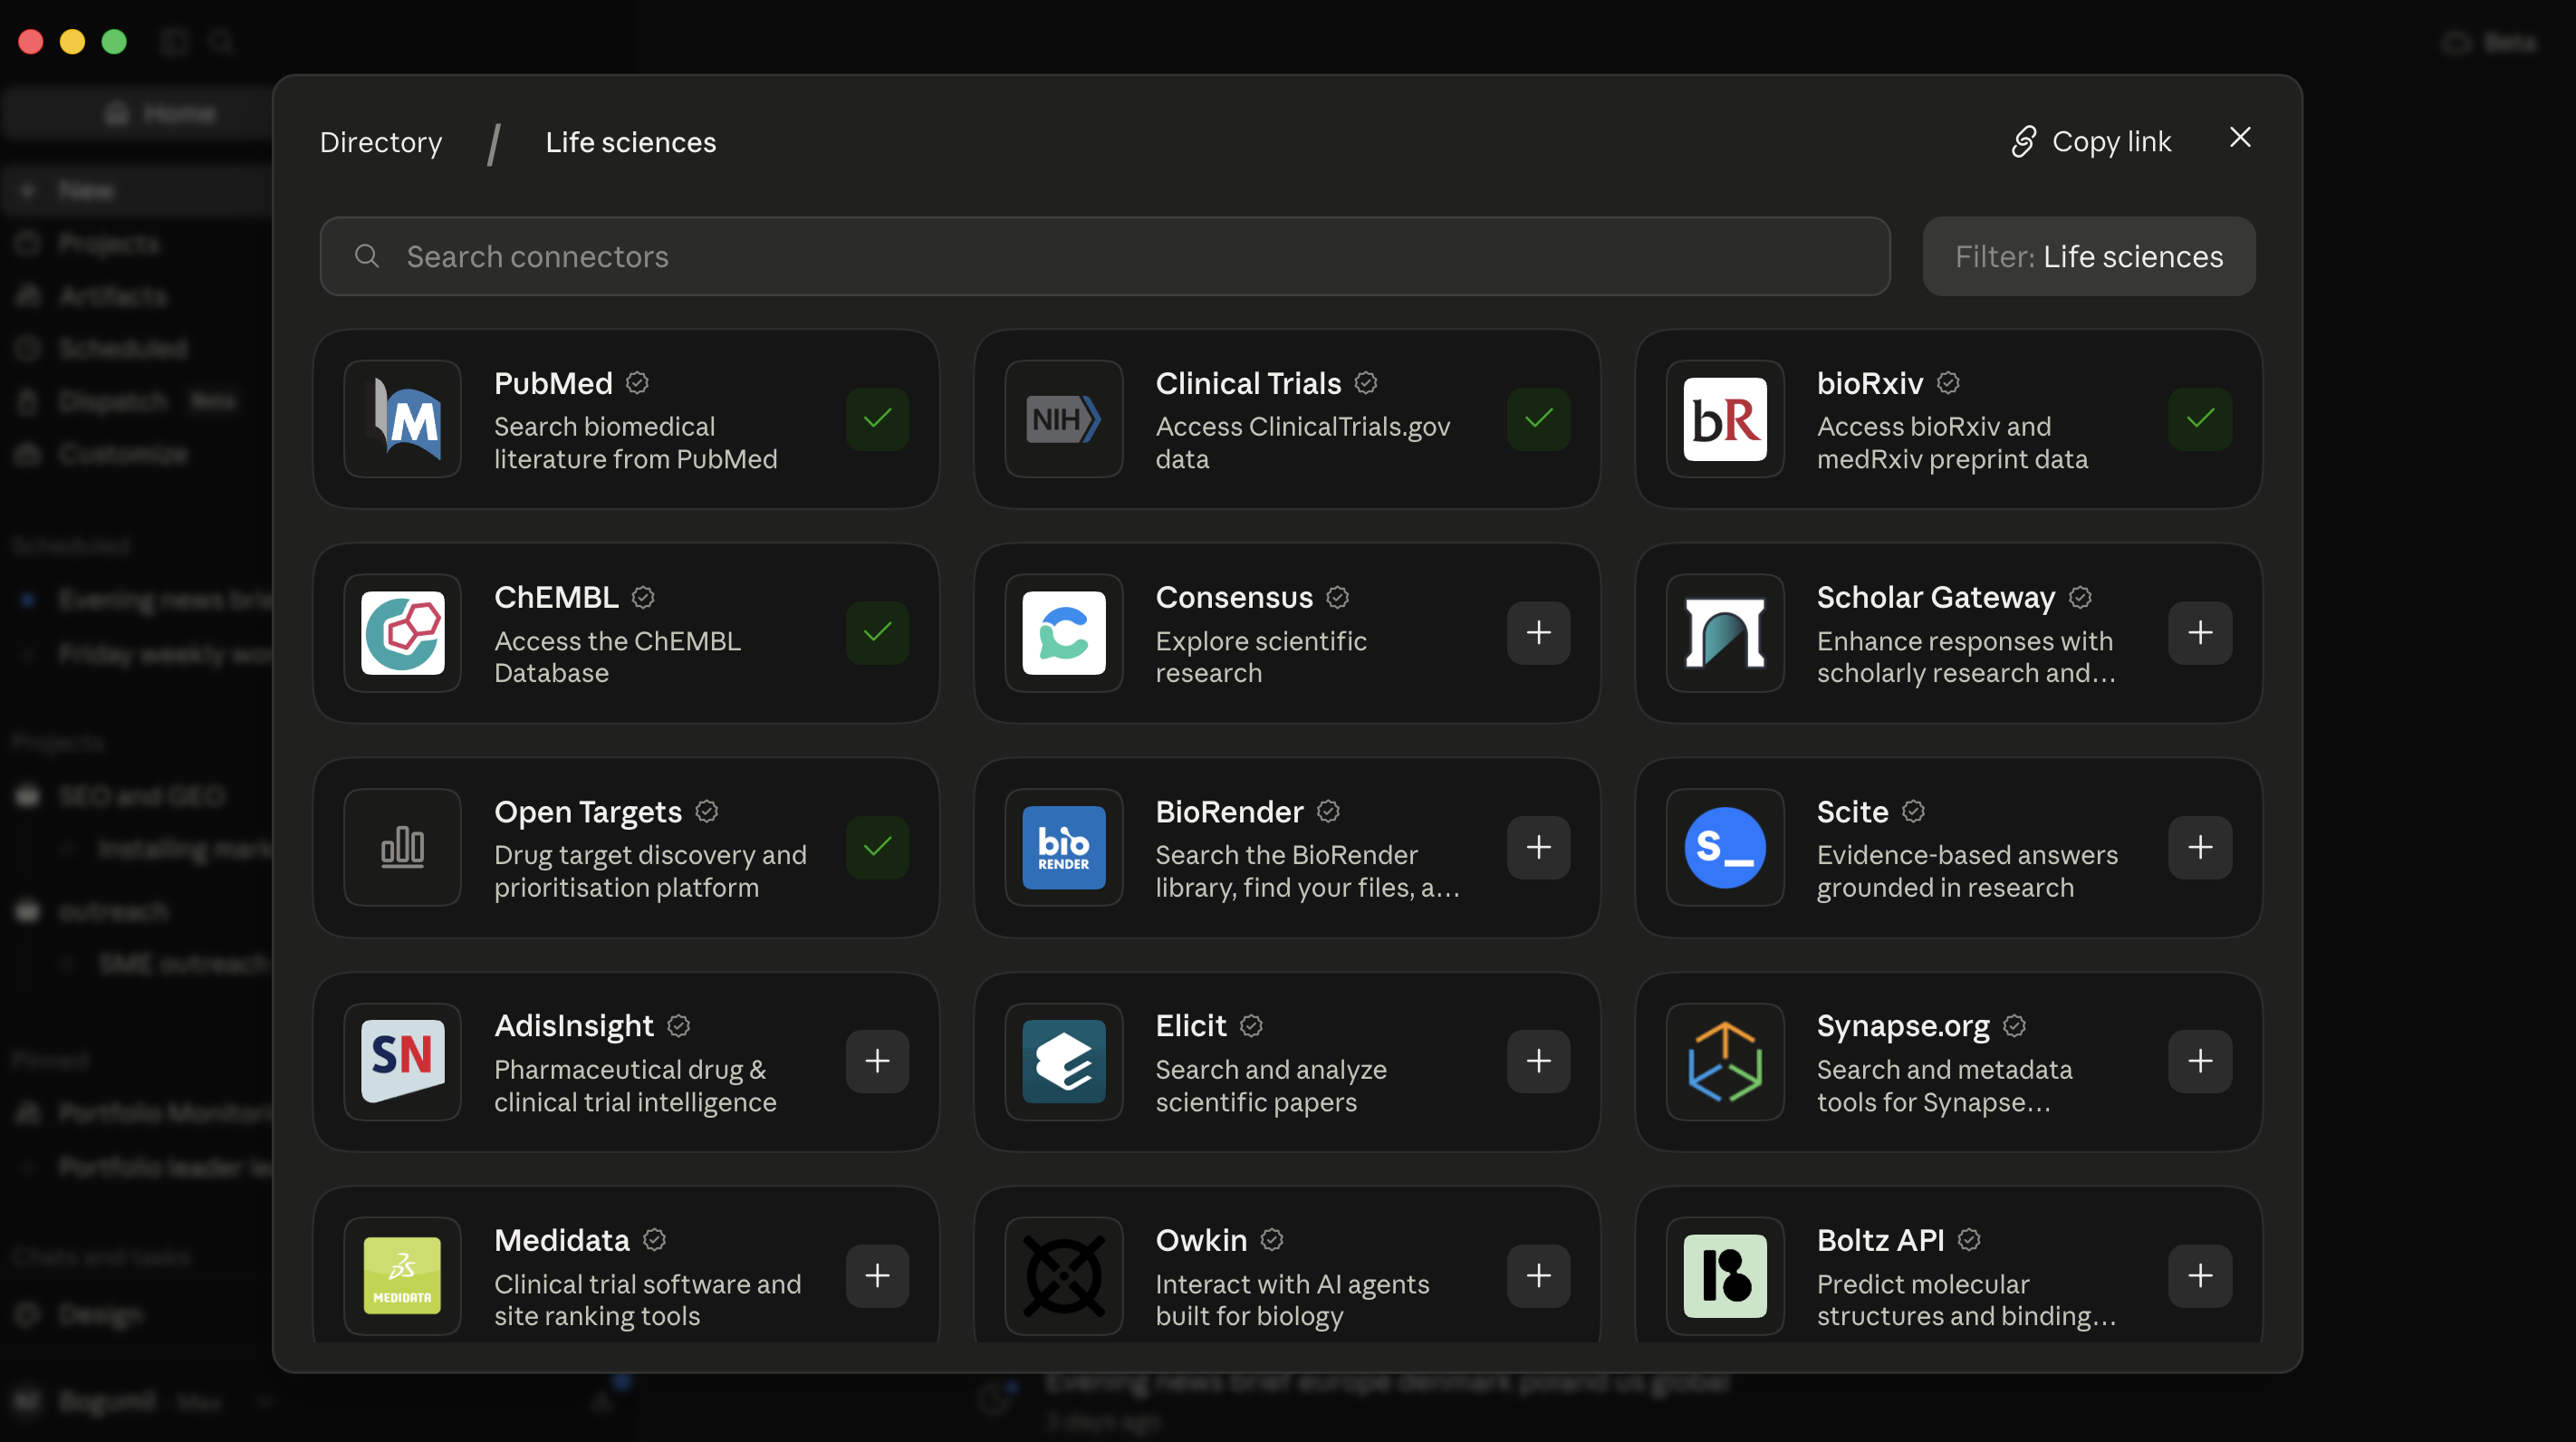The height and width of the screenshot is (1442, 2576).
Task: Click the PubMed logo icon
Action: [x=403, y=419]
